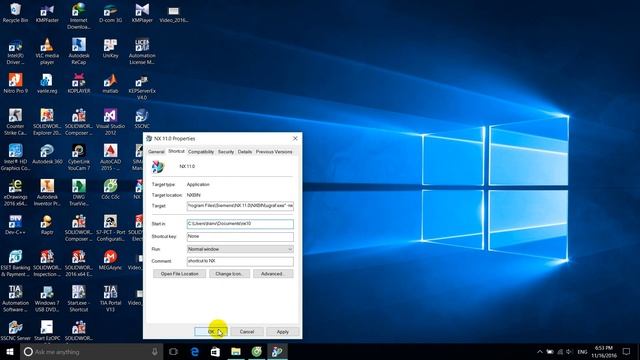640x360 pixels.
Task: Open the Action Center notifications icon
Action: 627,351
